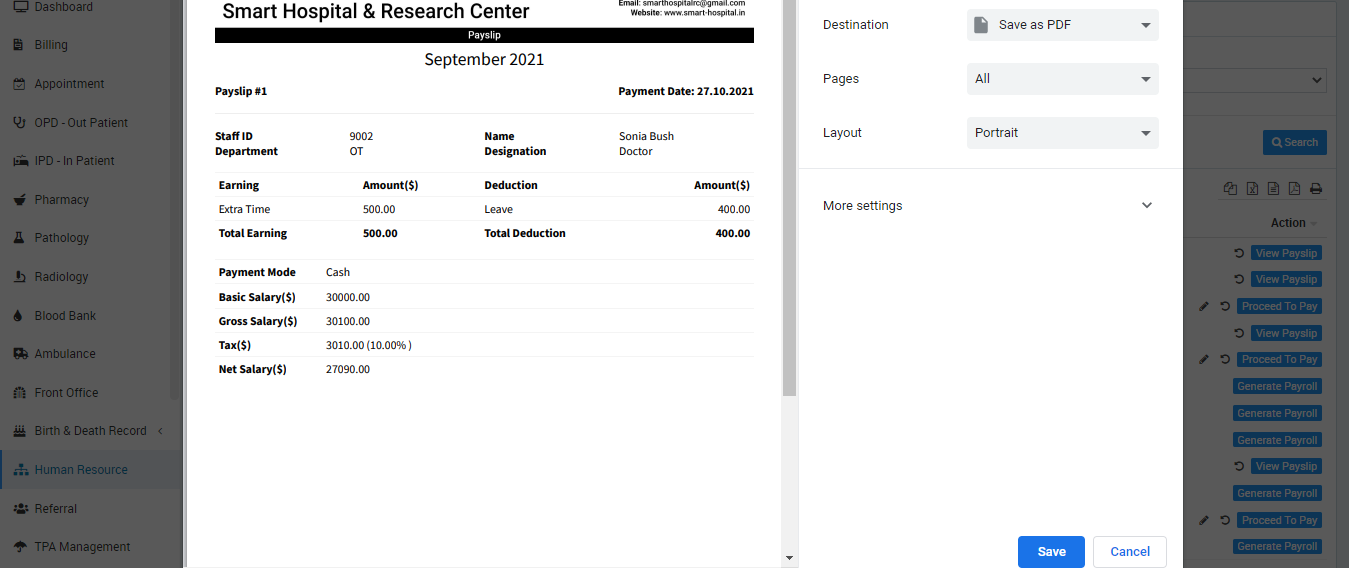1349x568 pixels.
Task: Click the CSV export icon in table toolbar
Action: click(x=1273, y=189)
